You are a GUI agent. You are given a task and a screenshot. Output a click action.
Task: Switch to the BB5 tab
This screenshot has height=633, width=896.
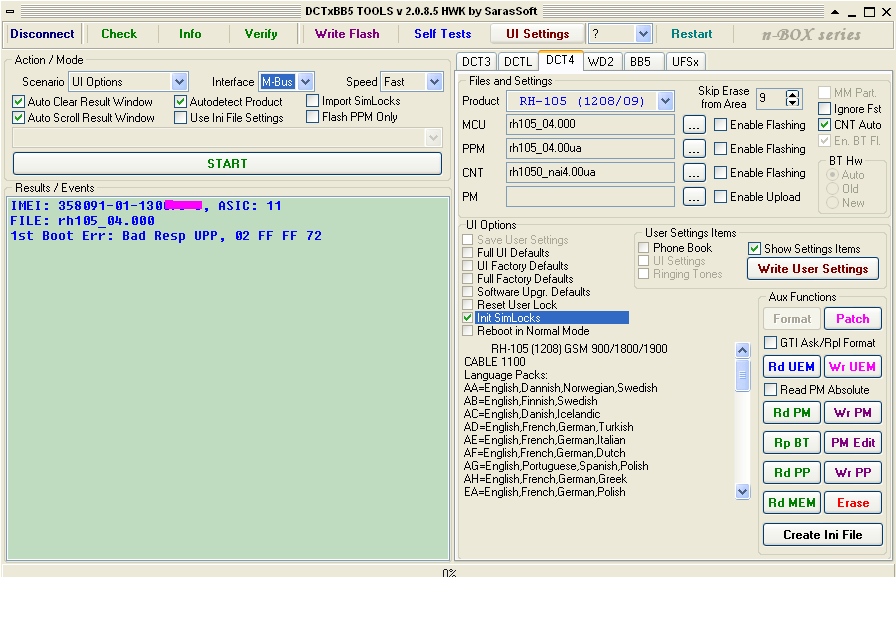[x=641, y=61]
